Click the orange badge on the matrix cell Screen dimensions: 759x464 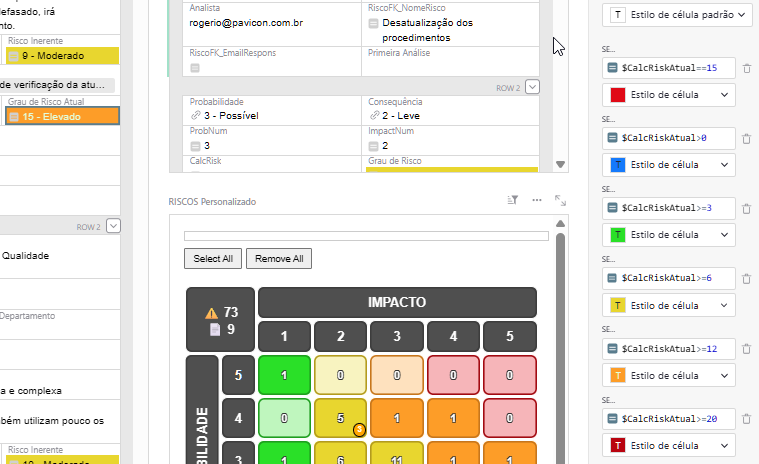(x=359, y=430)
